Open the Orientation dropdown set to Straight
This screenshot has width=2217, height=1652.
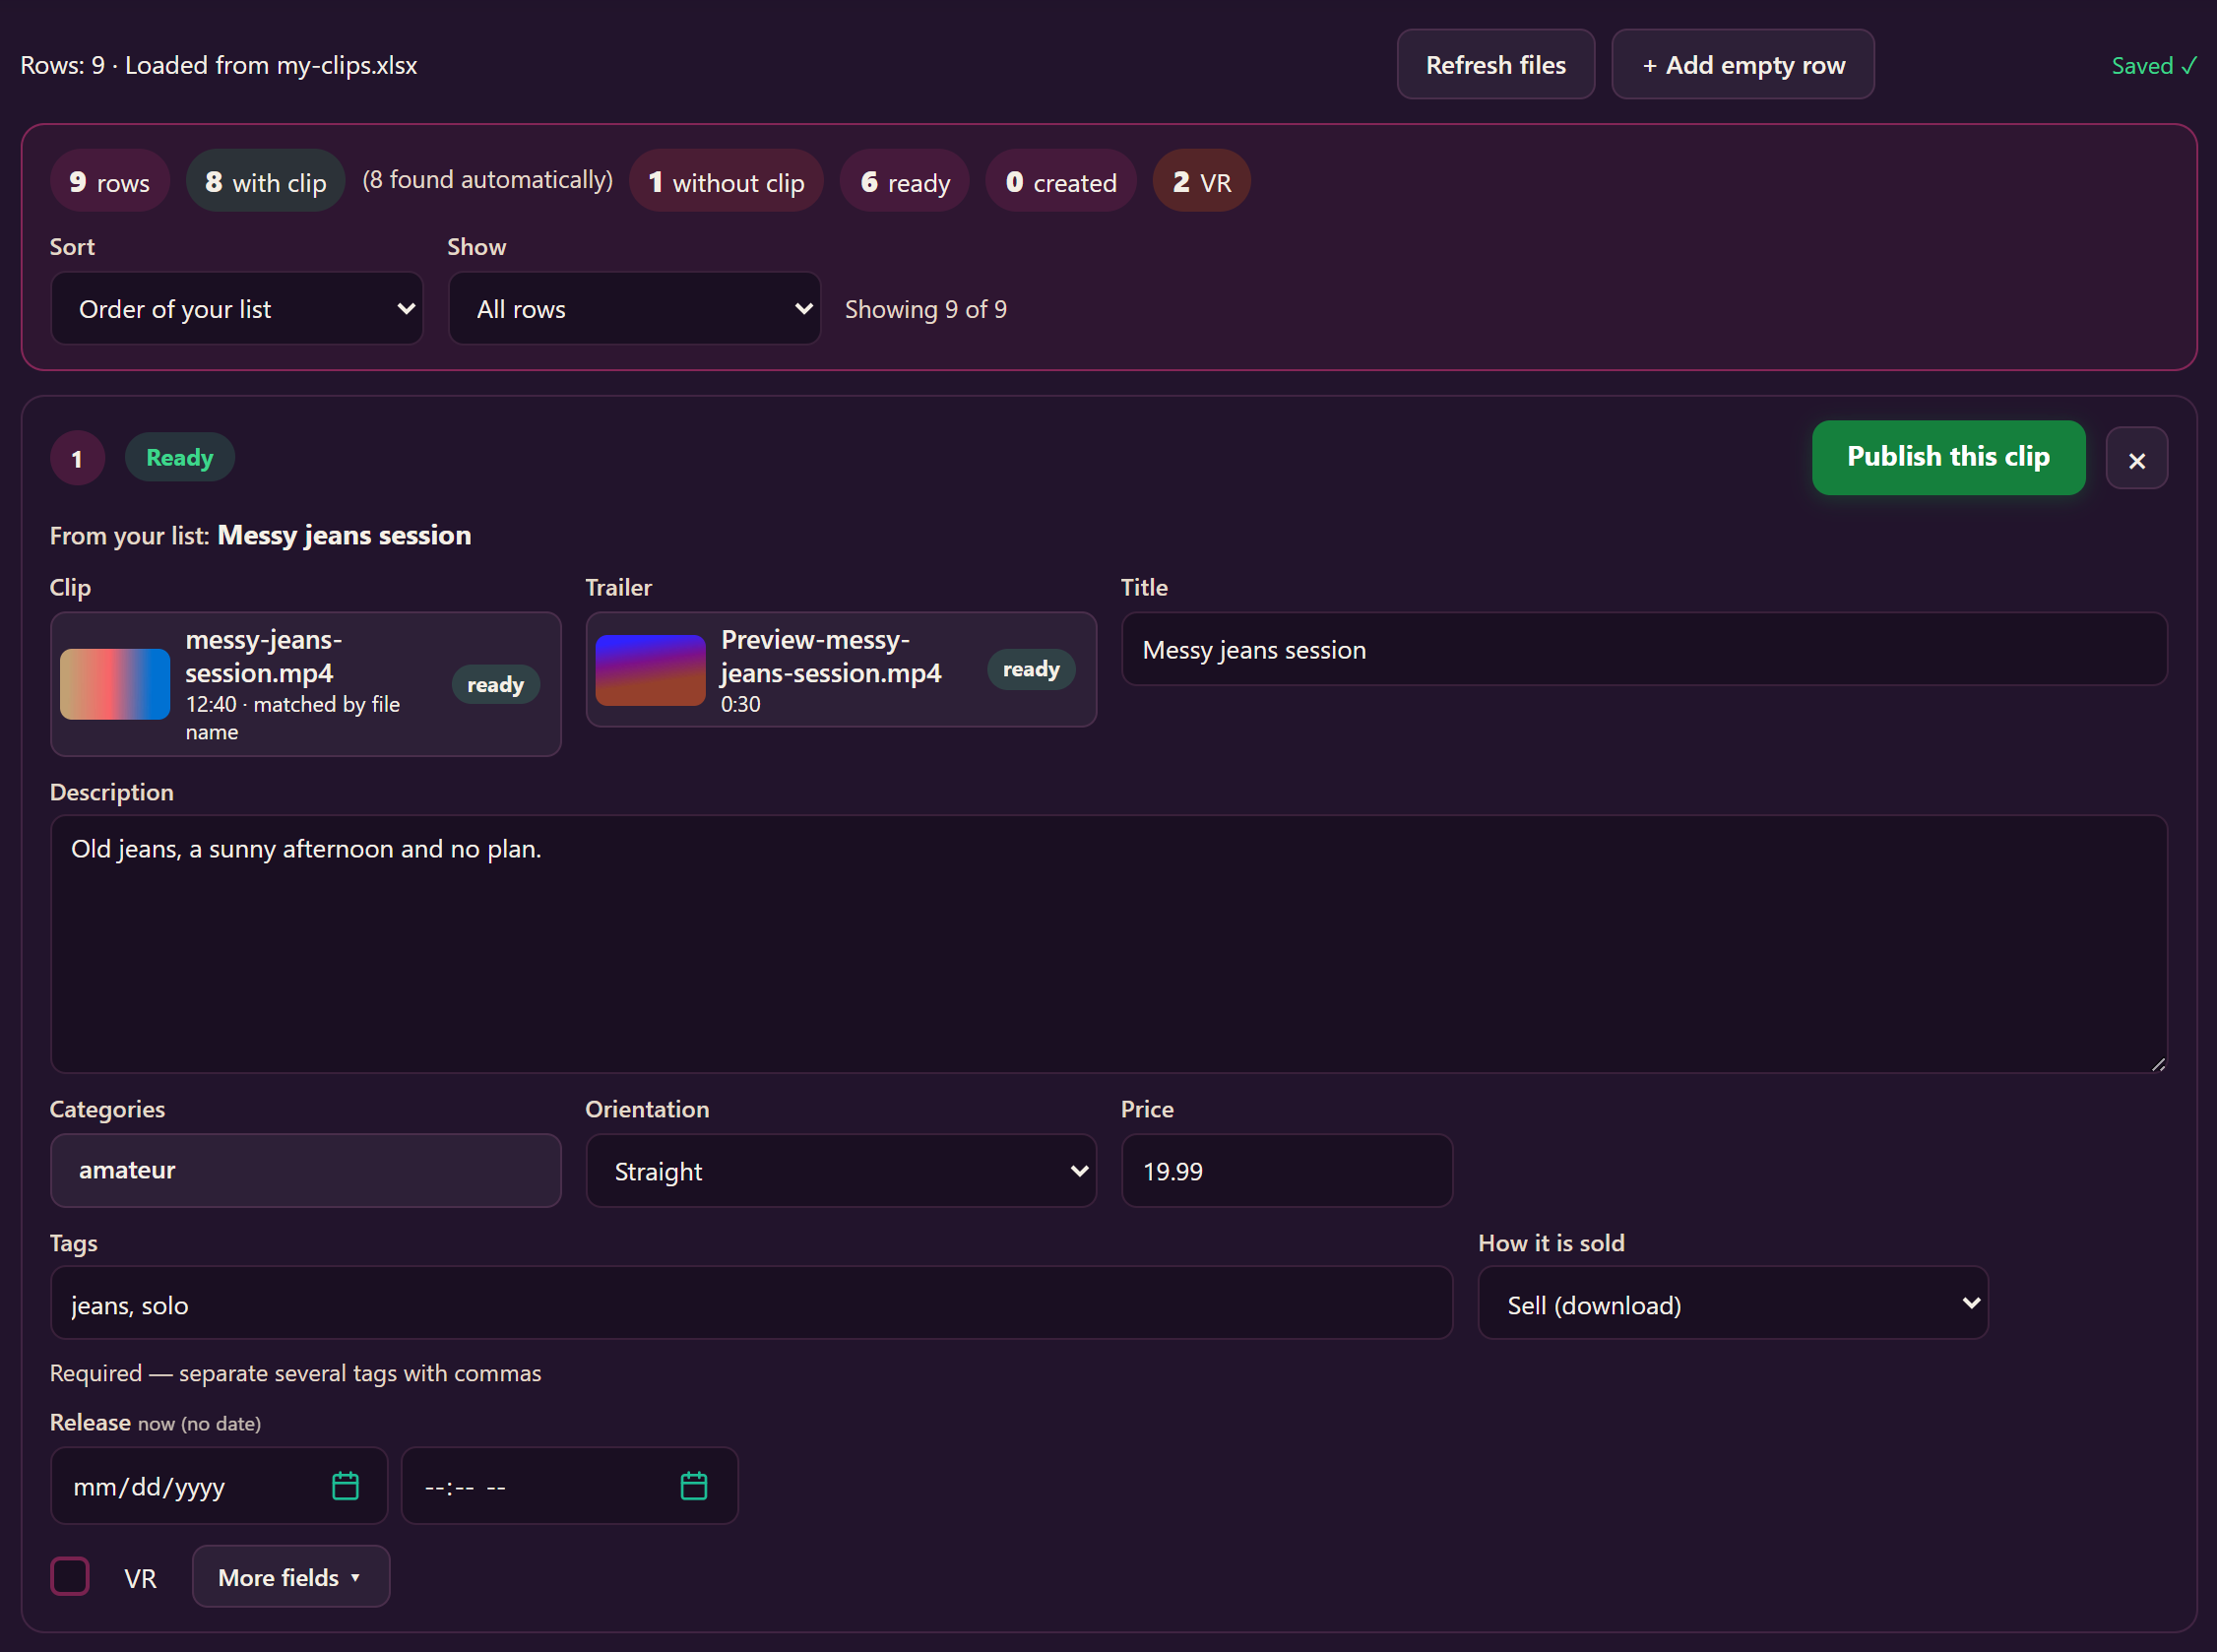coord(841,1171)
